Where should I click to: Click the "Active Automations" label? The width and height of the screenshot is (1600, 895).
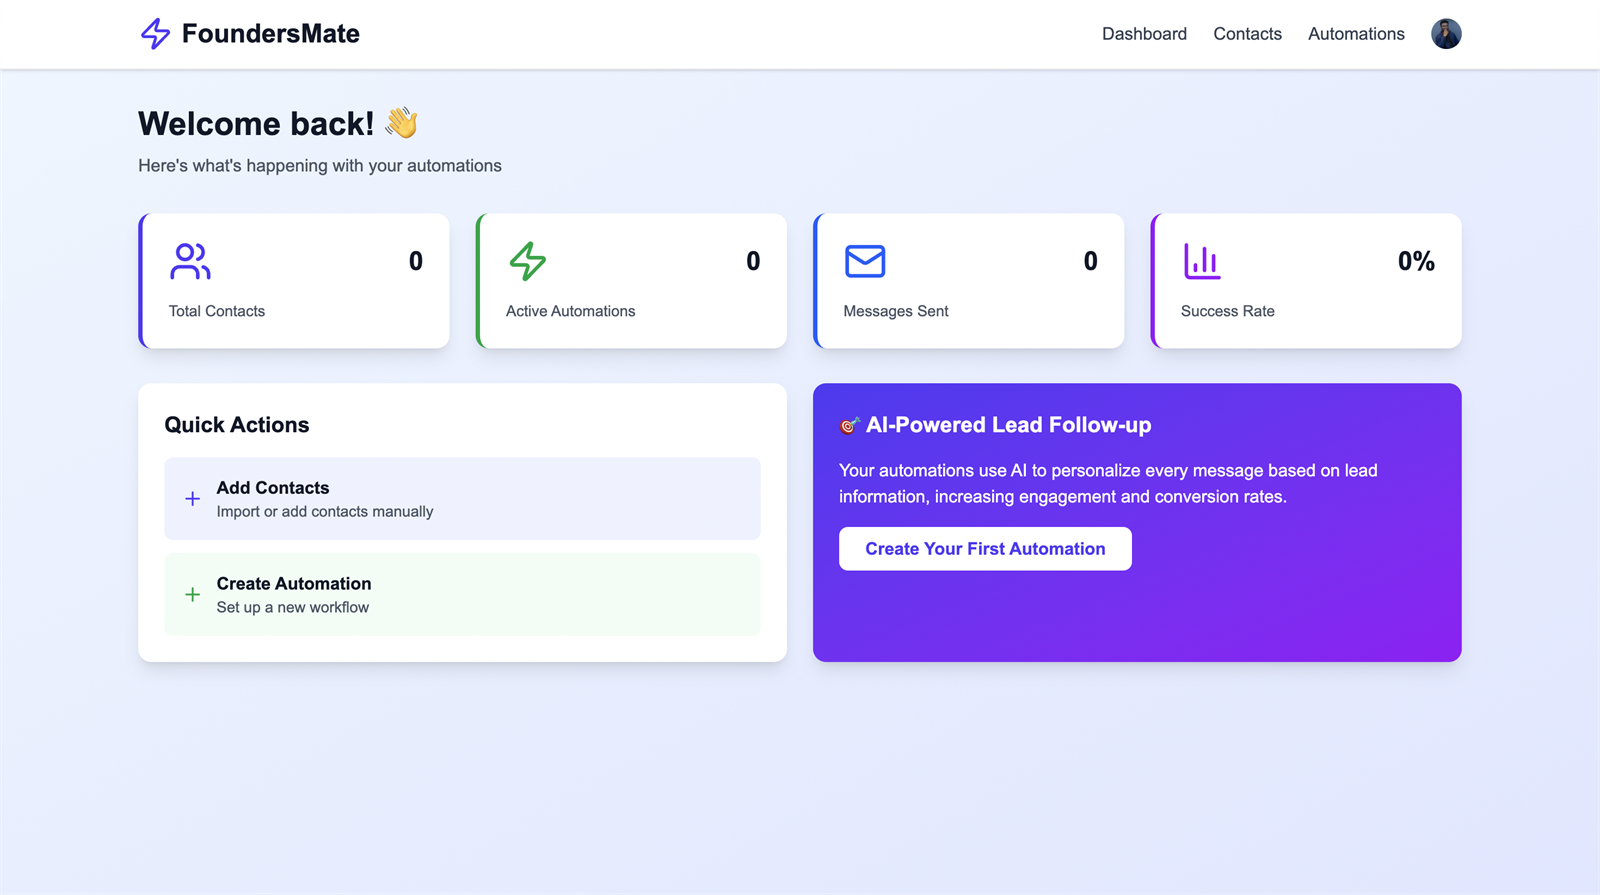(x=570, y=311)
